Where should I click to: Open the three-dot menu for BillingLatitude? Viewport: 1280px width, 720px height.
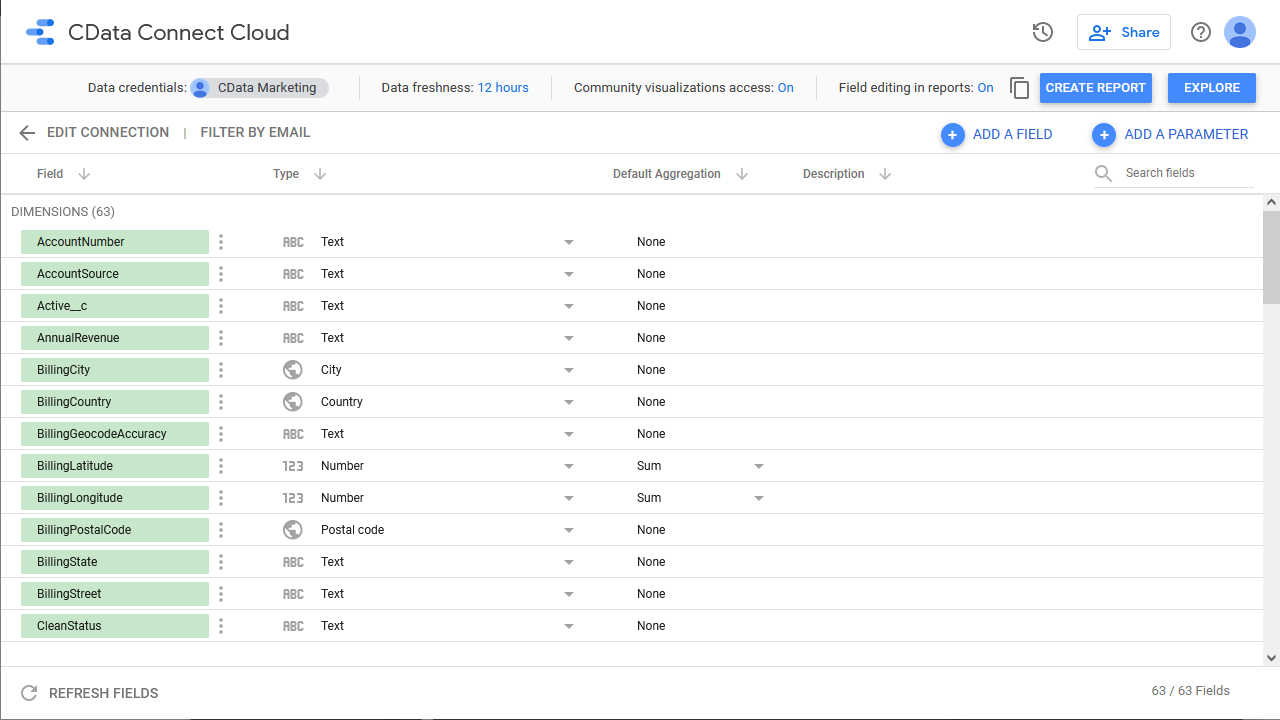(221, 466)
